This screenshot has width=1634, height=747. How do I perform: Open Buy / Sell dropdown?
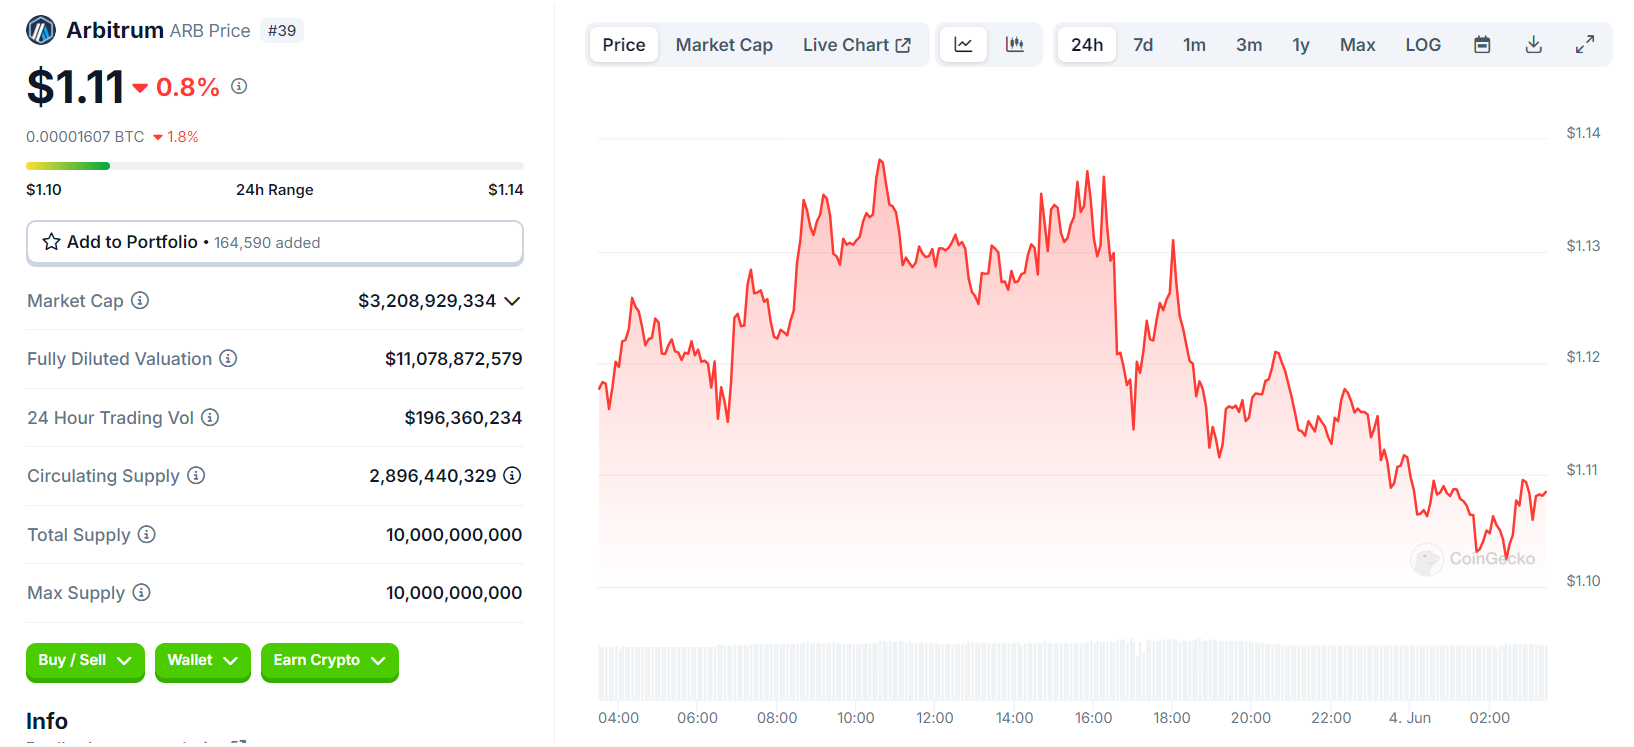click(85, 661)
